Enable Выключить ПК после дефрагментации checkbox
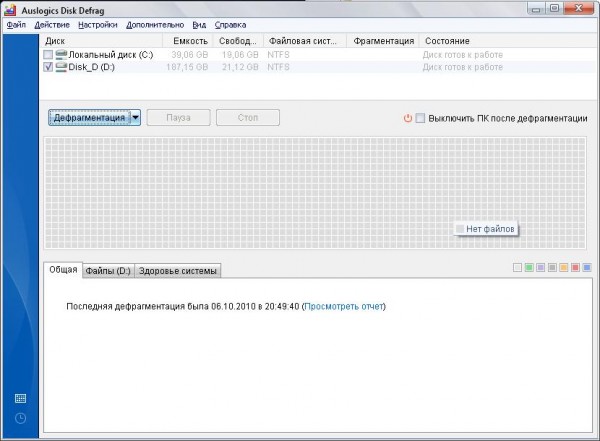 coord(420,118)
